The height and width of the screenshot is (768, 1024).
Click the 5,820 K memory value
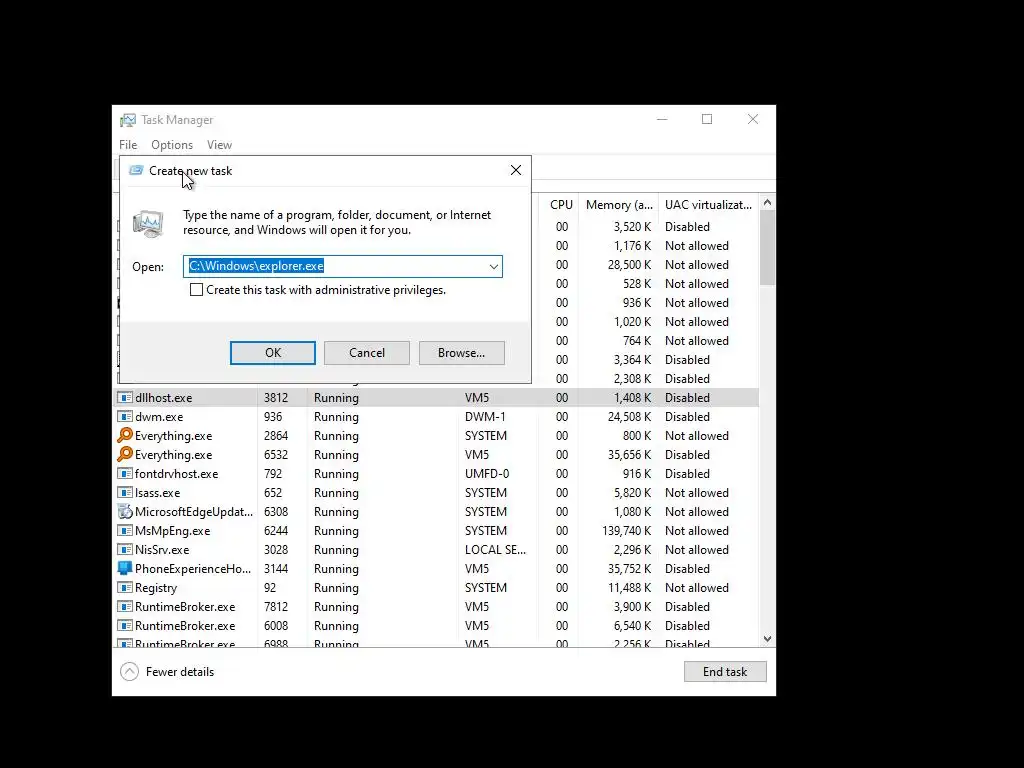pos(632,492)
